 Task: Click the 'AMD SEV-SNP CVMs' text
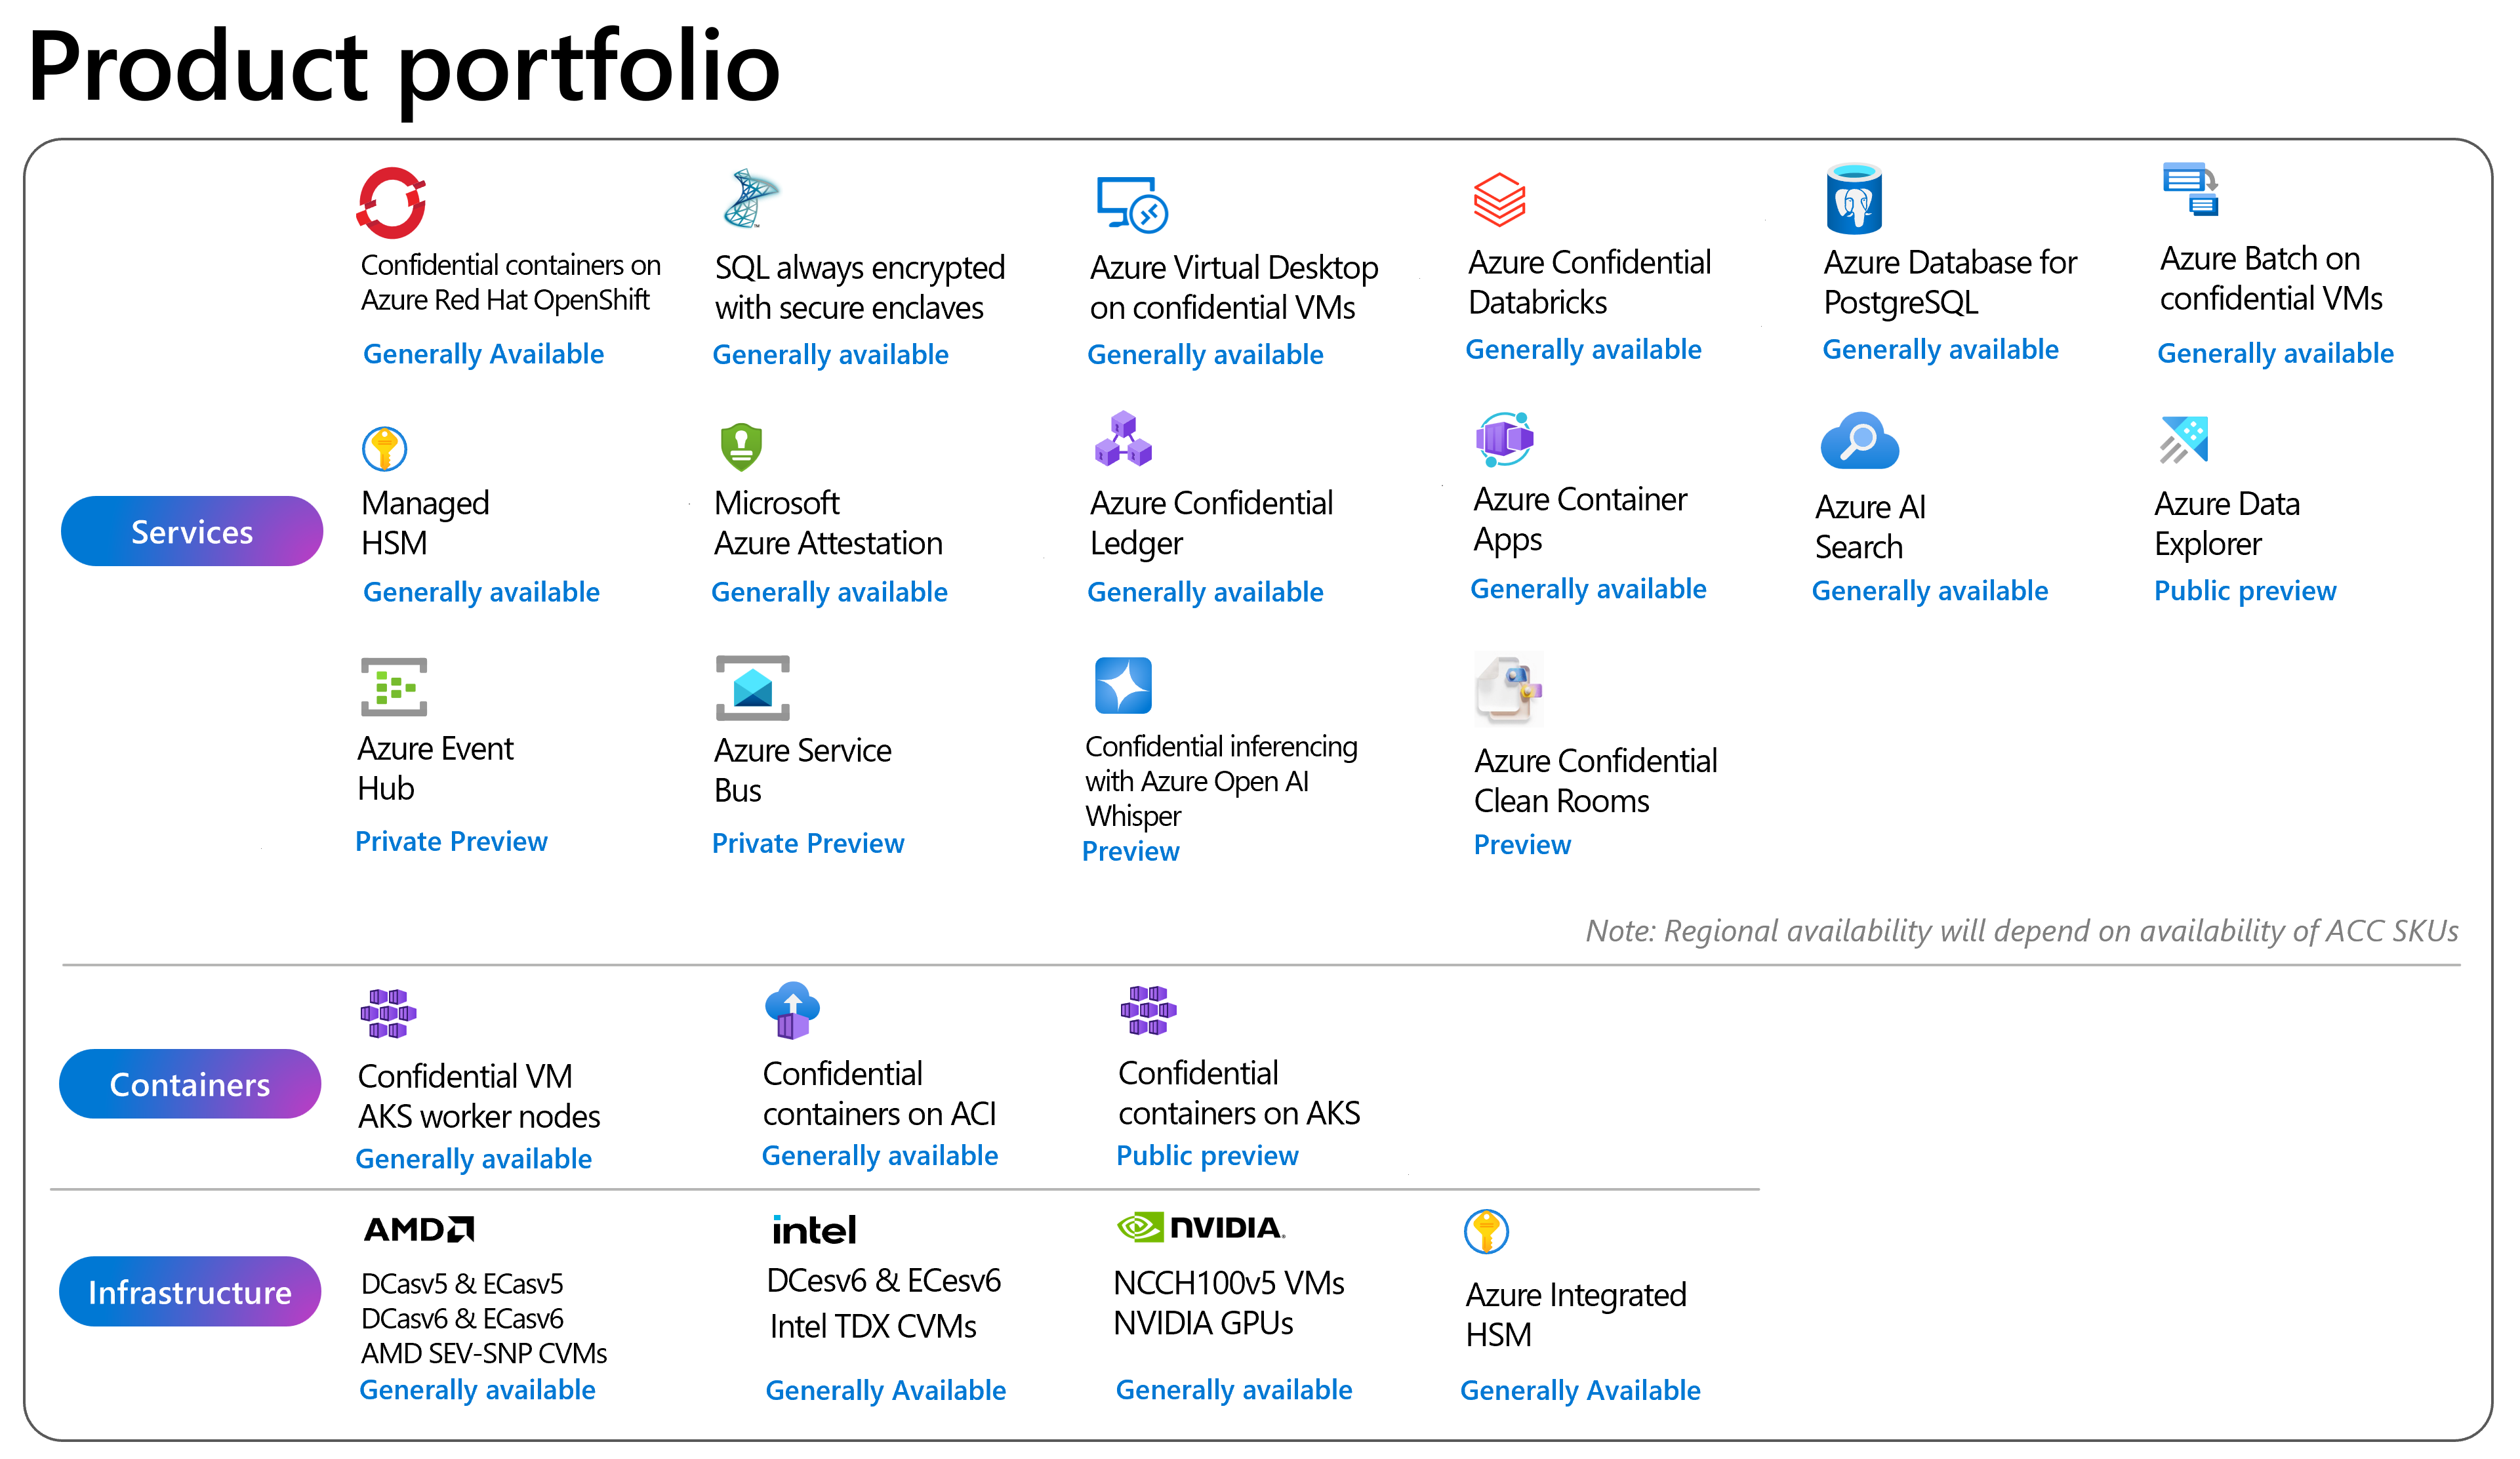[484, 1354]
